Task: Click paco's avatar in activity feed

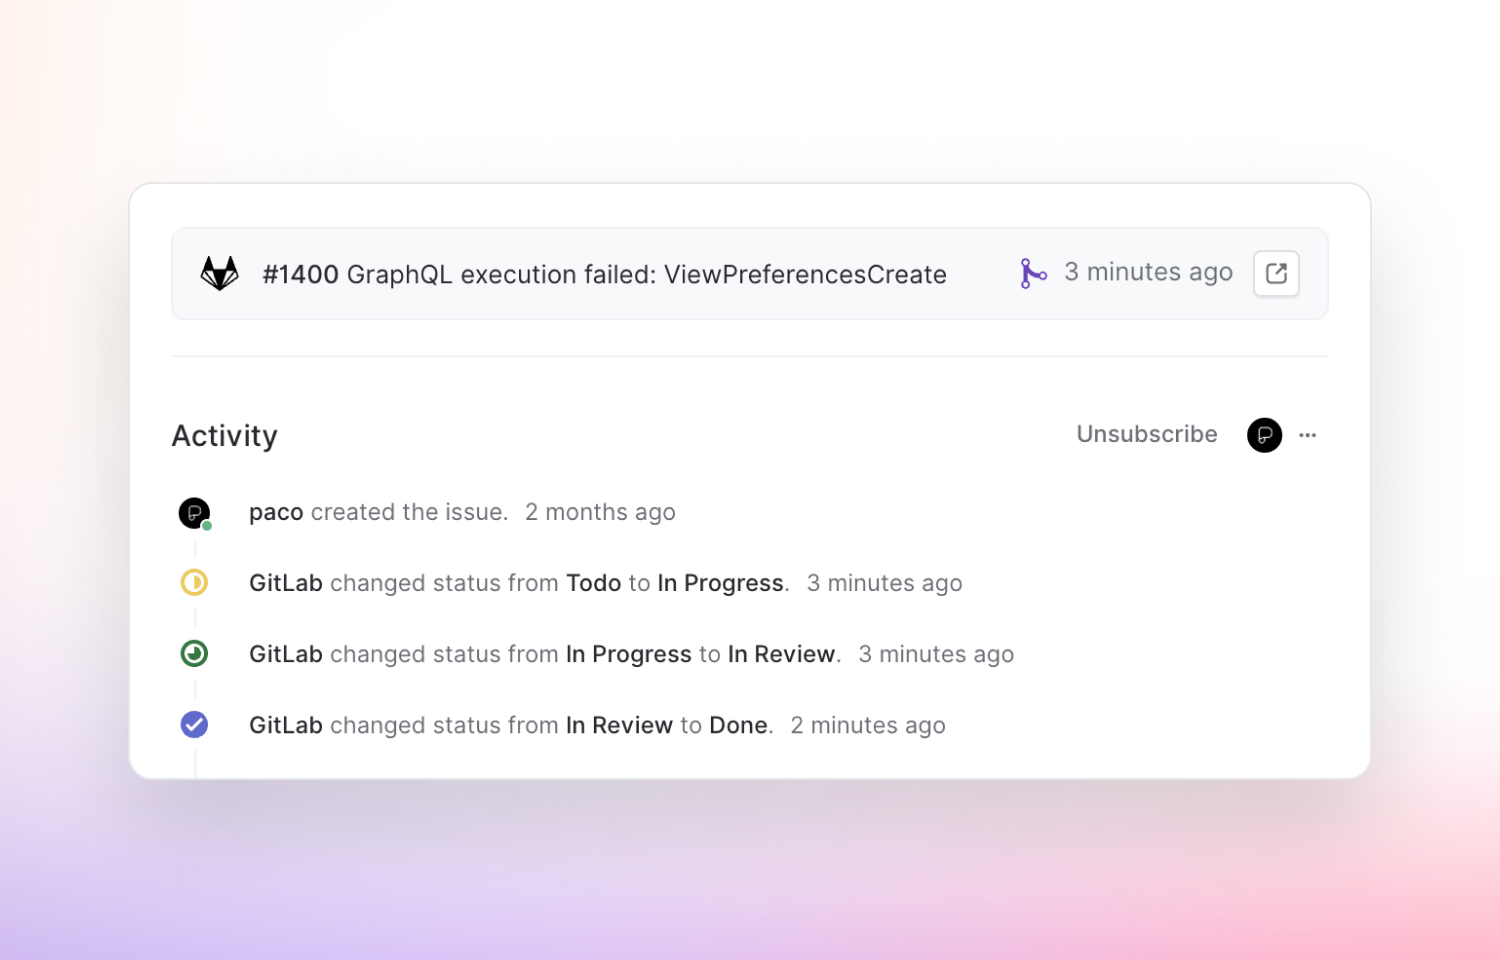Action: pos(194,513)
